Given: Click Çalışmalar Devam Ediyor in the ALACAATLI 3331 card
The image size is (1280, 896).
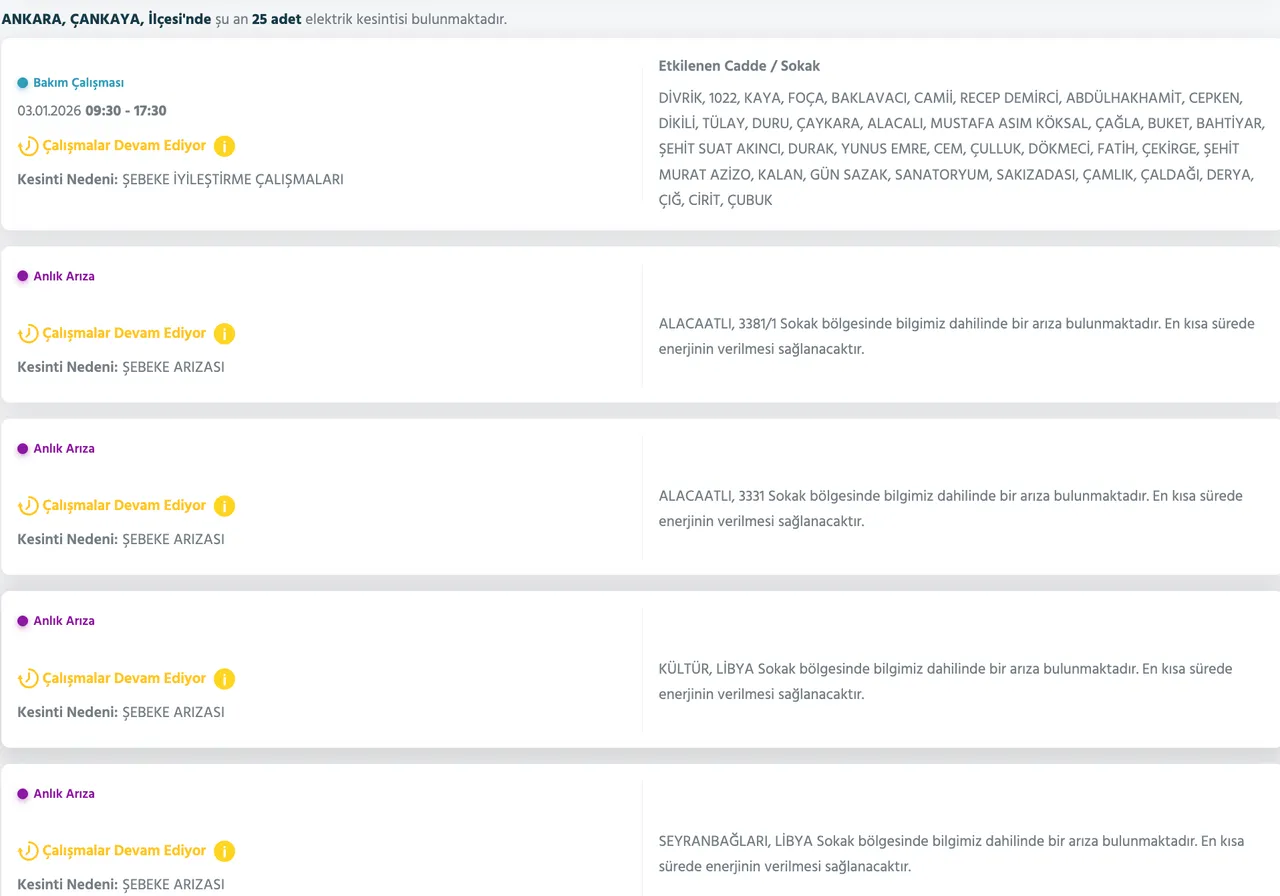Looking at the screenshot, I should (124, 506).
